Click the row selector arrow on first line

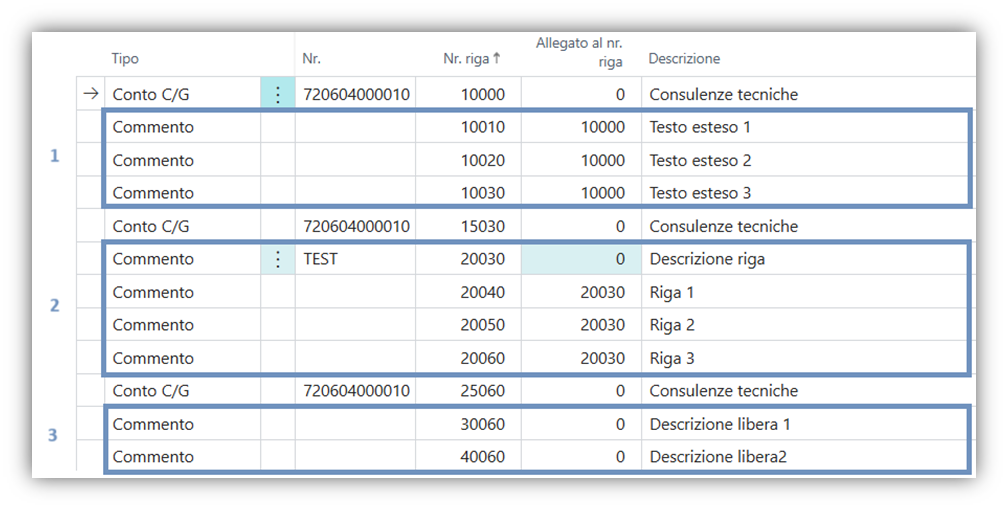[90, 94]
